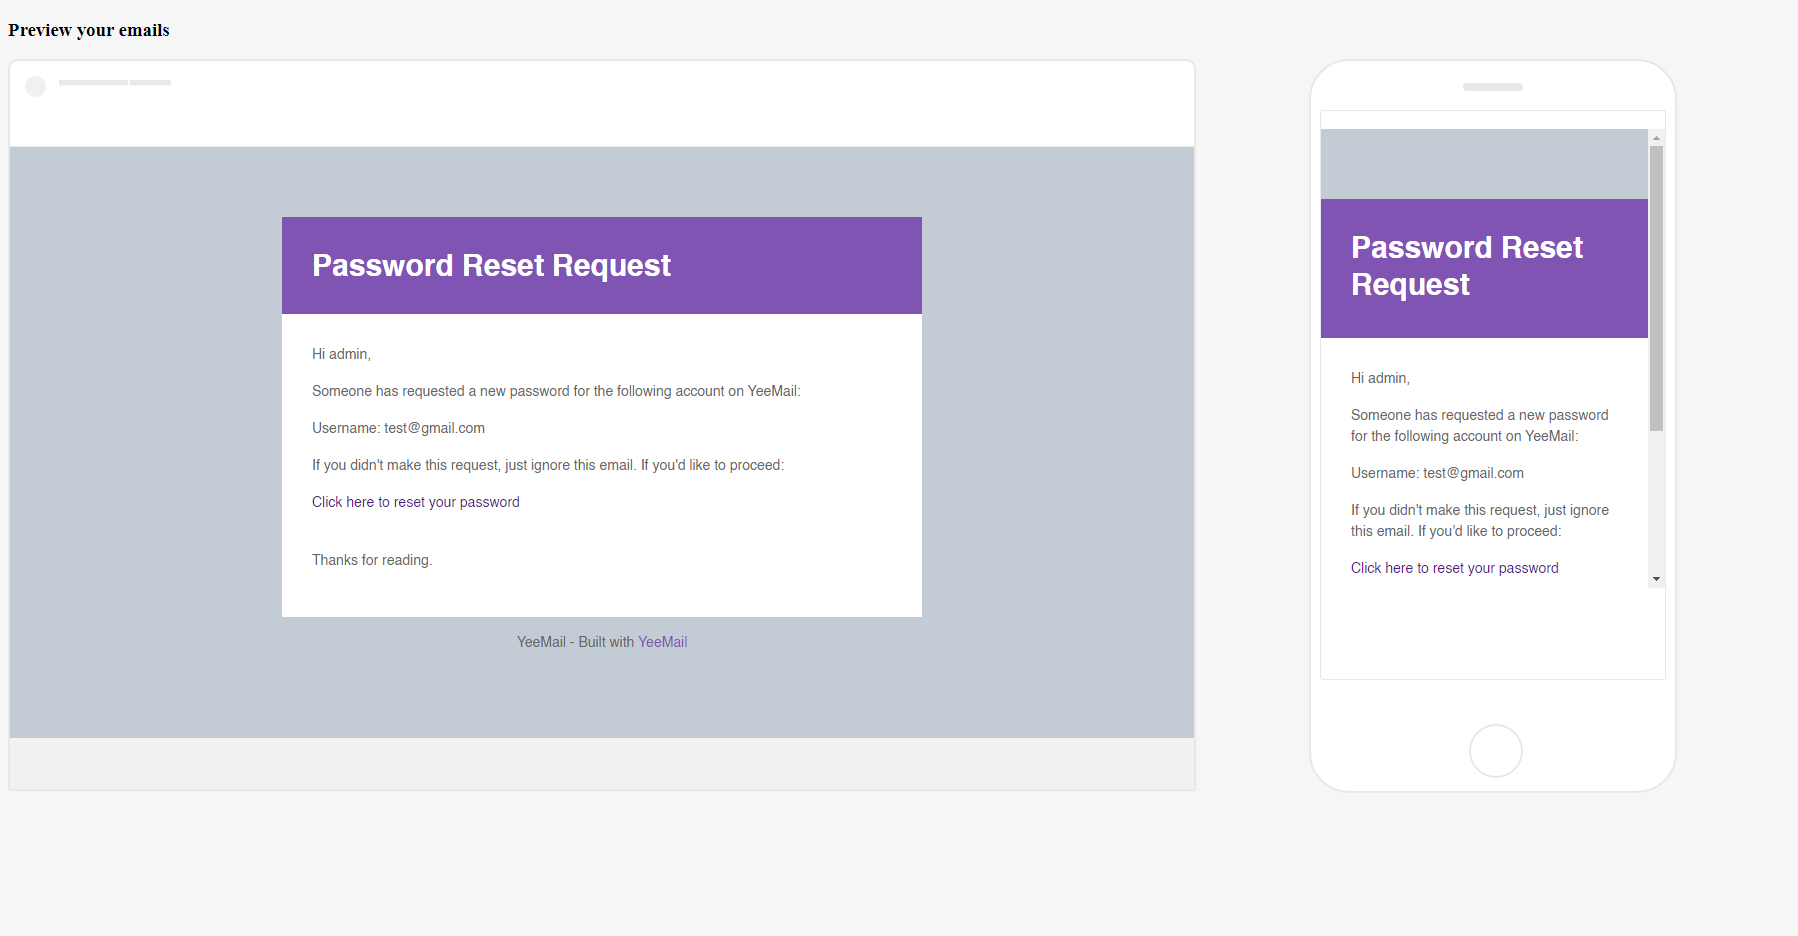Click 'Someone has requested a new password' mobile paragraph
This screenshot has height=936, width=1798.
click(x=1480, y=425)
